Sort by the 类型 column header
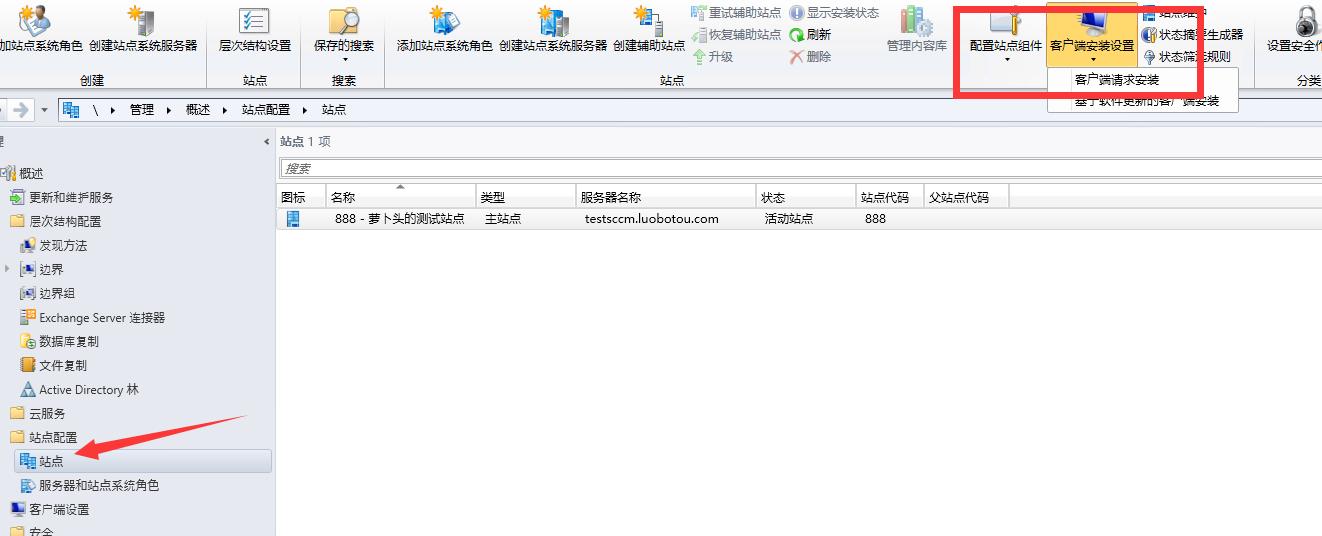The height and width of the screenshot is (536, 1322). pos(526,196)
